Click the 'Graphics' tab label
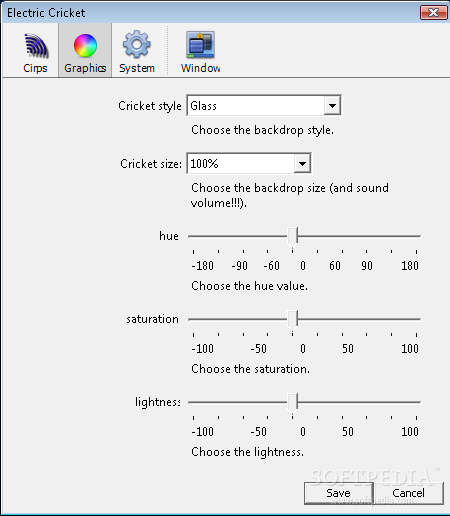The image size is (450, 516). pyautogui.click(x=85, y=68)
